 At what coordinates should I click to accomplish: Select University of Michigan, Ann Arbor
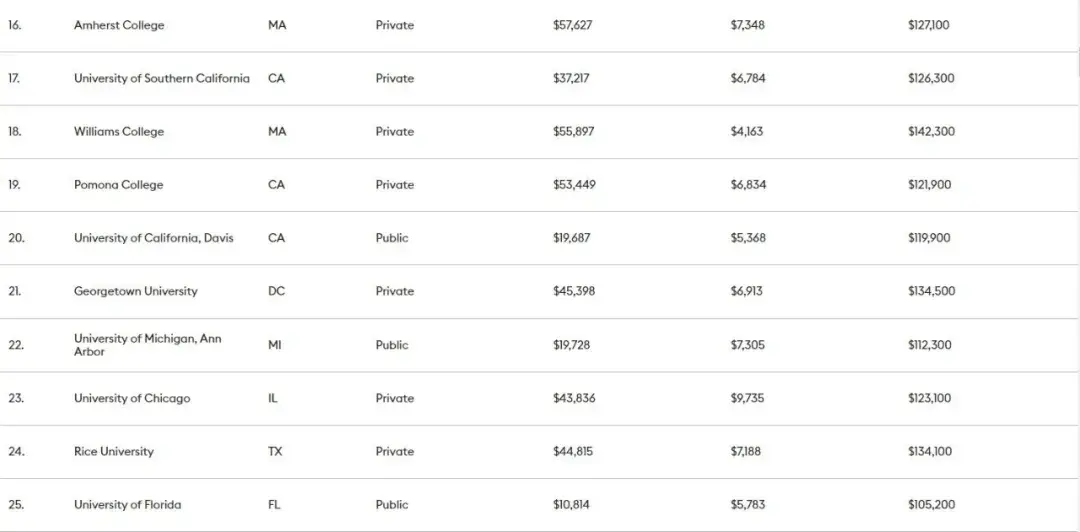147,345
